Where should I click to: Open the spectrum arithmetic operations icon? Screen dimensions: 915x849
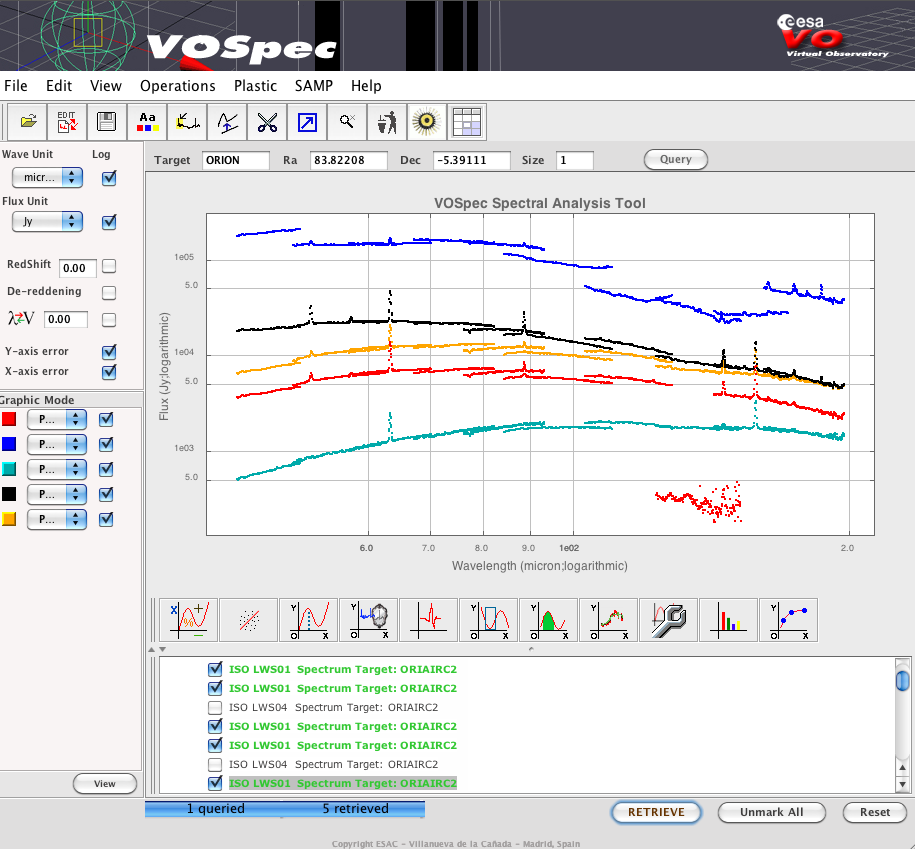(188, 620)
